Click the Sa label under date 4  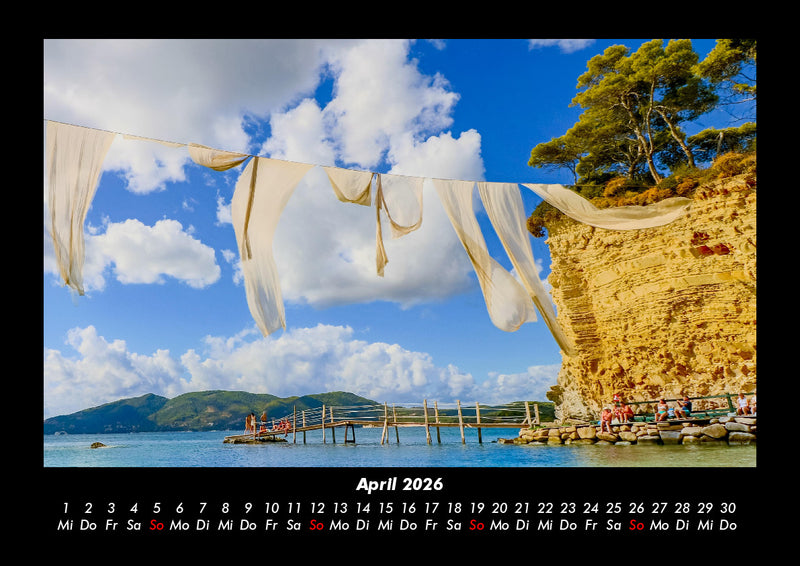[133, 525]
